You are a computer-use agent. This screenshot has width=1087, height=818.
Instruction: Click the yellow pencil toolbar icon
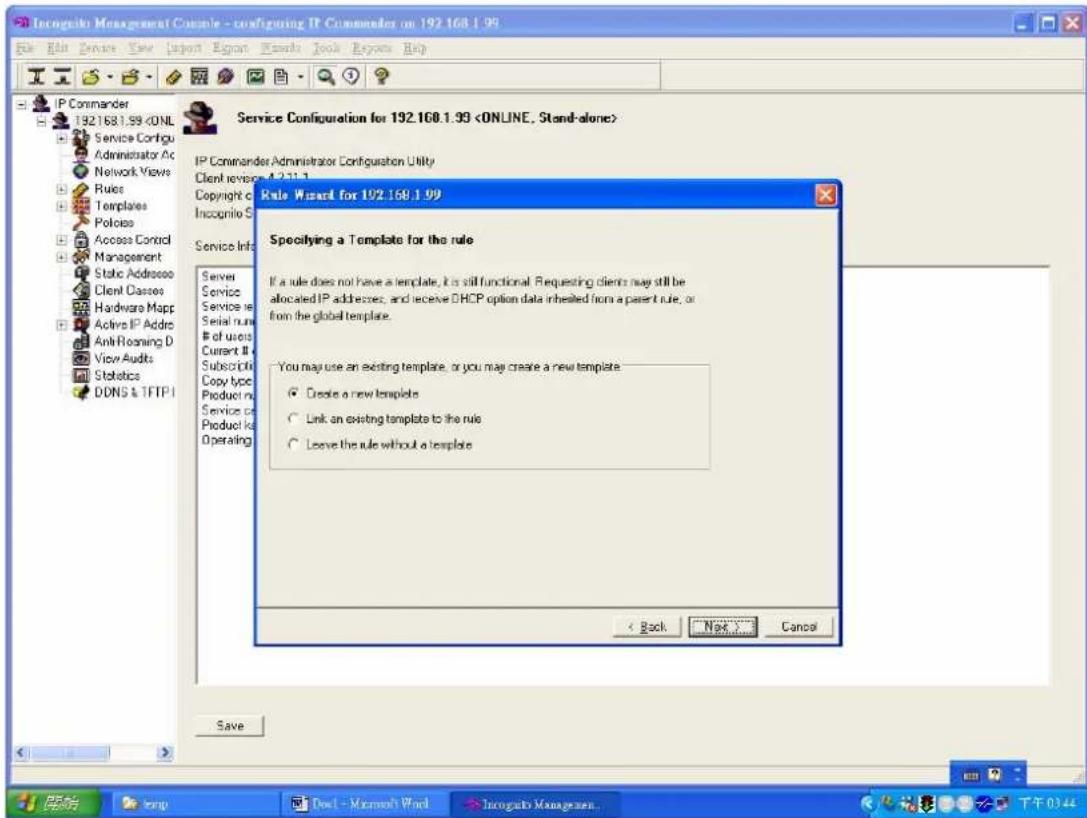173,77
